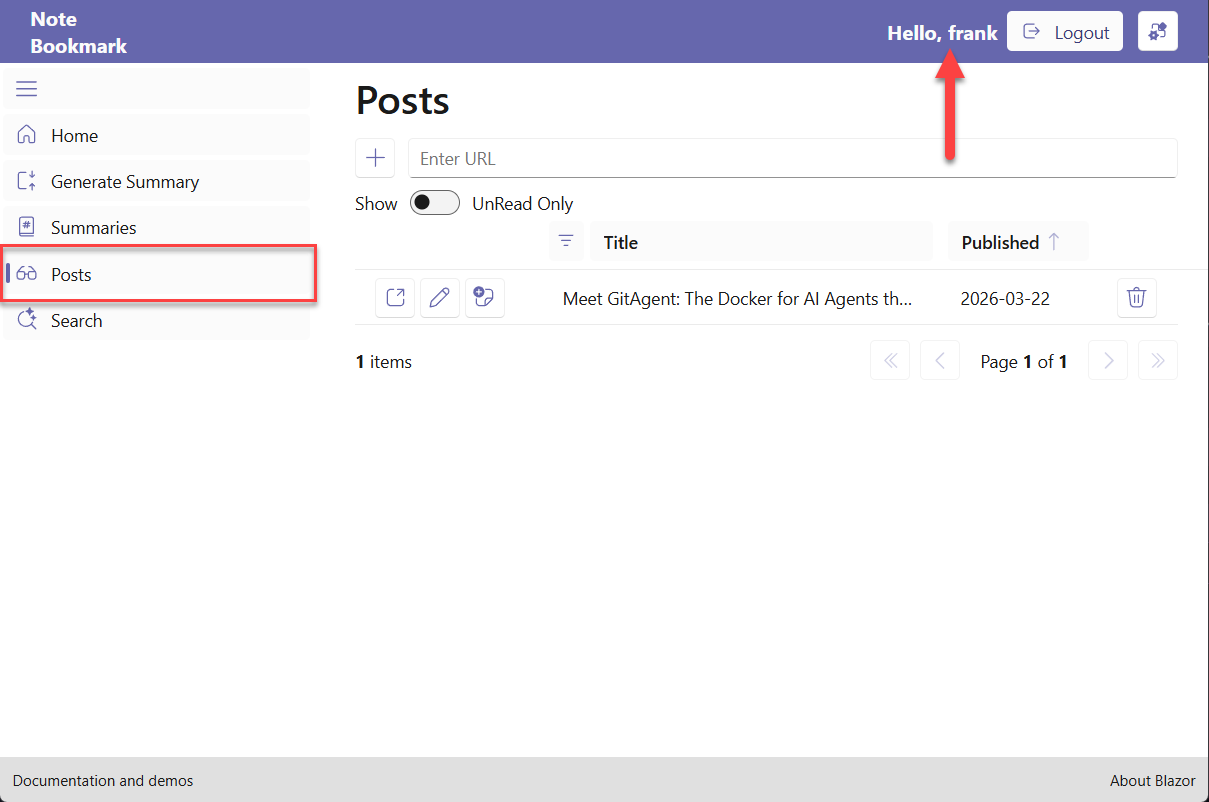Select Posts in the navigation menu
Screen dimensions: 1209x802
(x=71, y=275)
